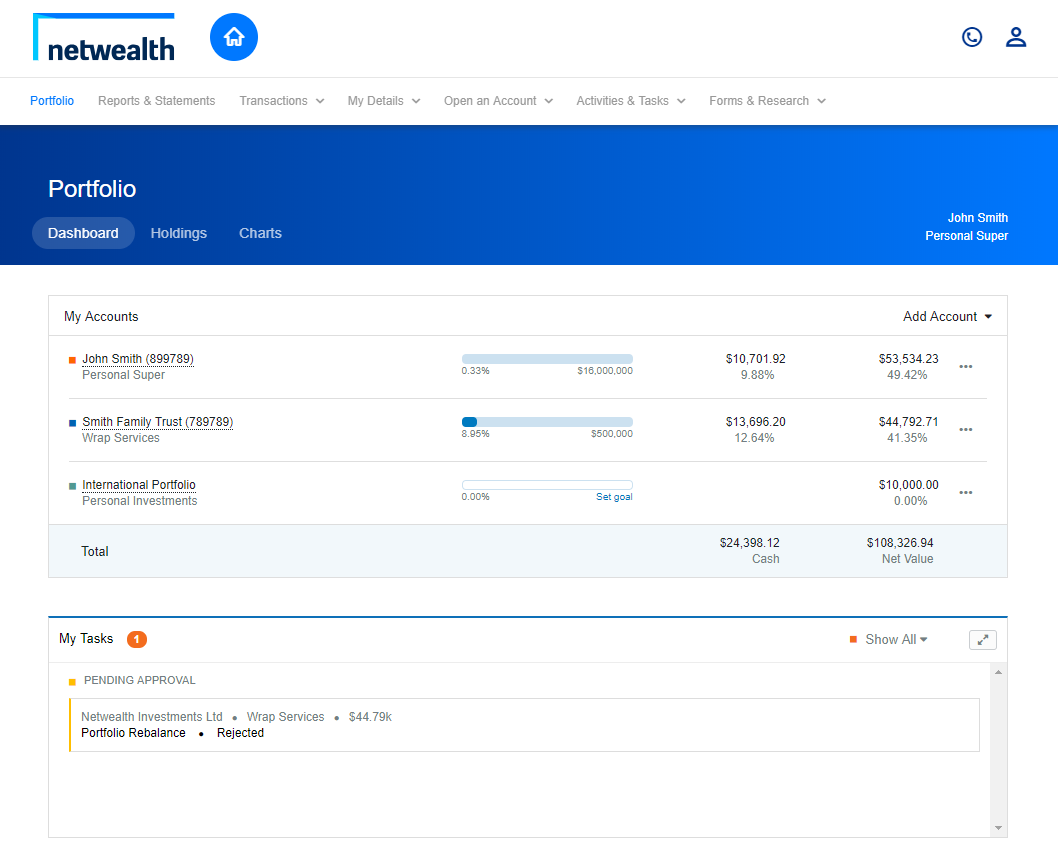
Task: Open the Add Account dropdown
Action: point(947,317)
